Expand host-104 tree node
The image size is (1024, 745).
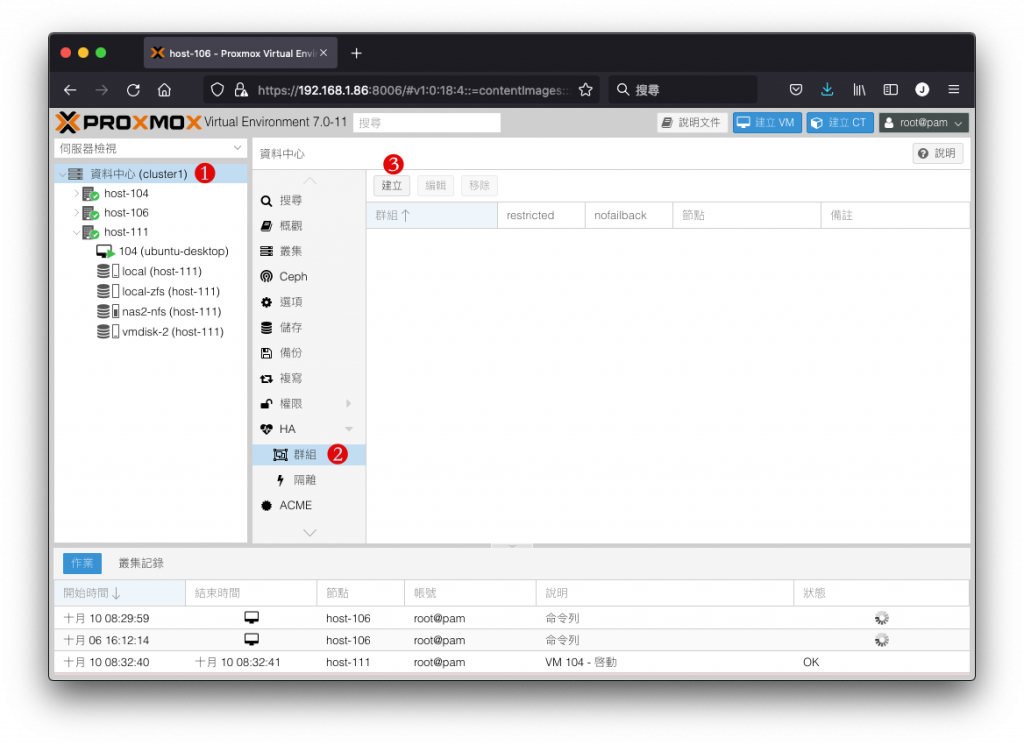pyautogui.click(x=76, y=193)
